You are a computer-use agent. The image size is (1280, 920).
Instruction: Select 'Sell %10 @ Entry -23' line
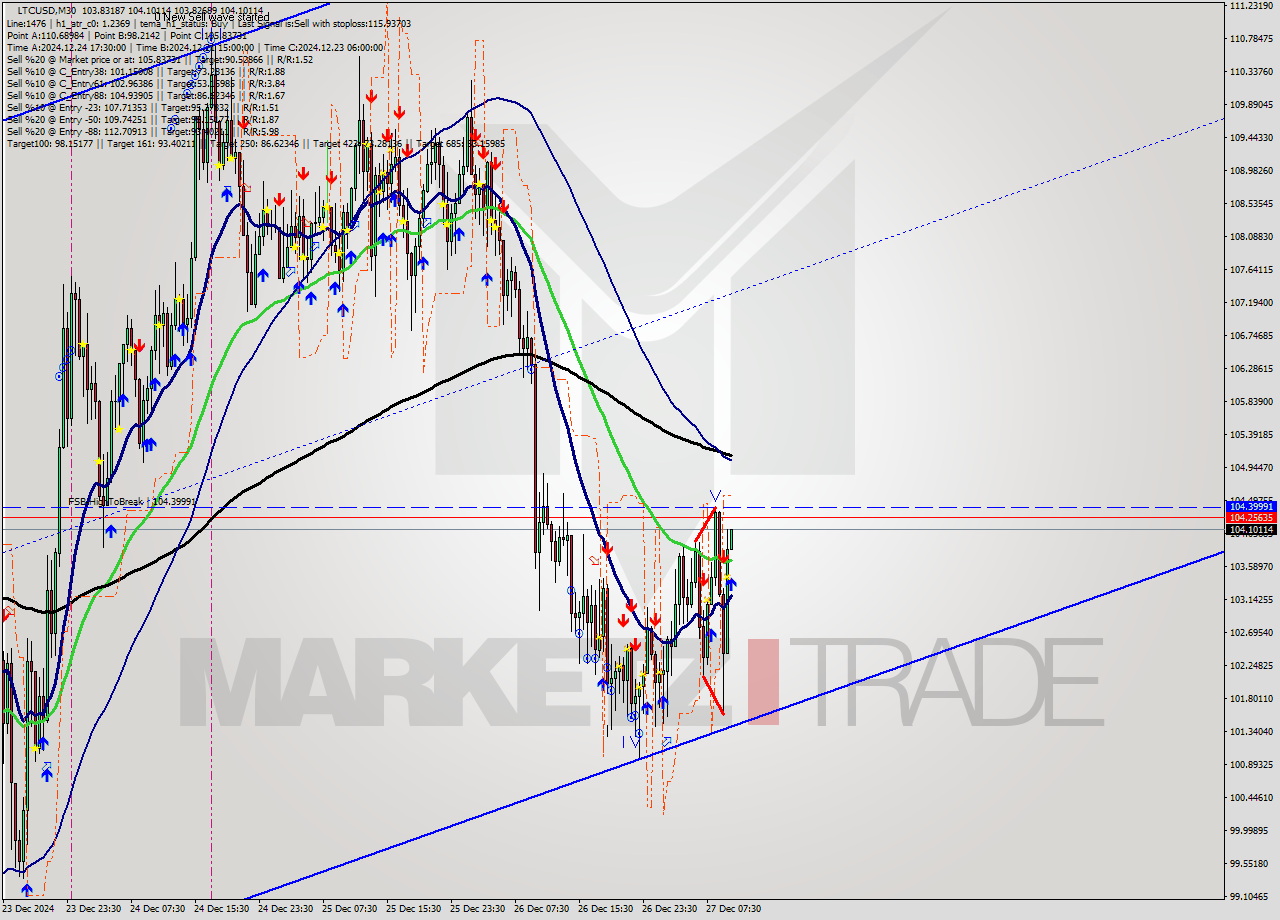point(143,107)
